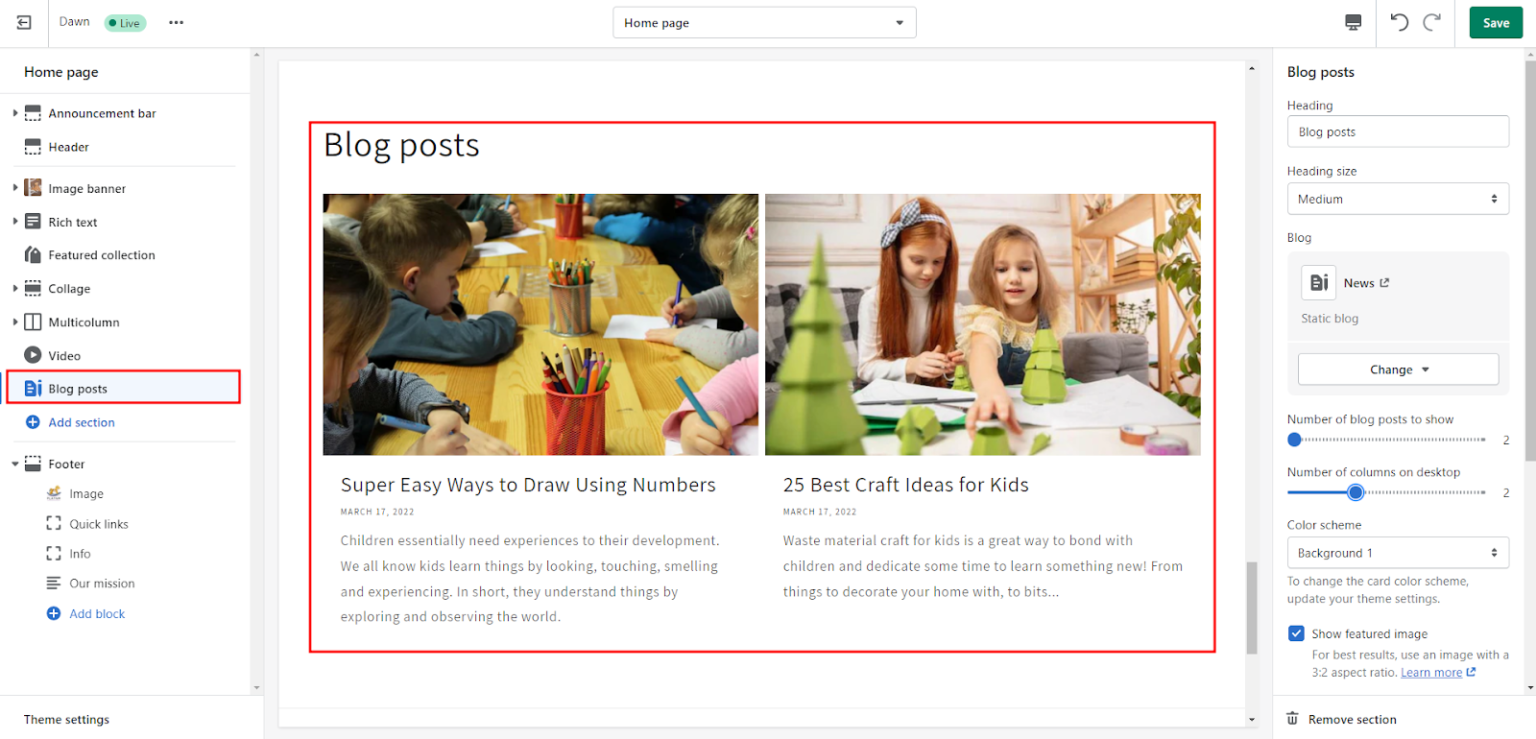Click the Save button
The height and width of the screenshot is (739, 1536).
(x=1495, y=22)
